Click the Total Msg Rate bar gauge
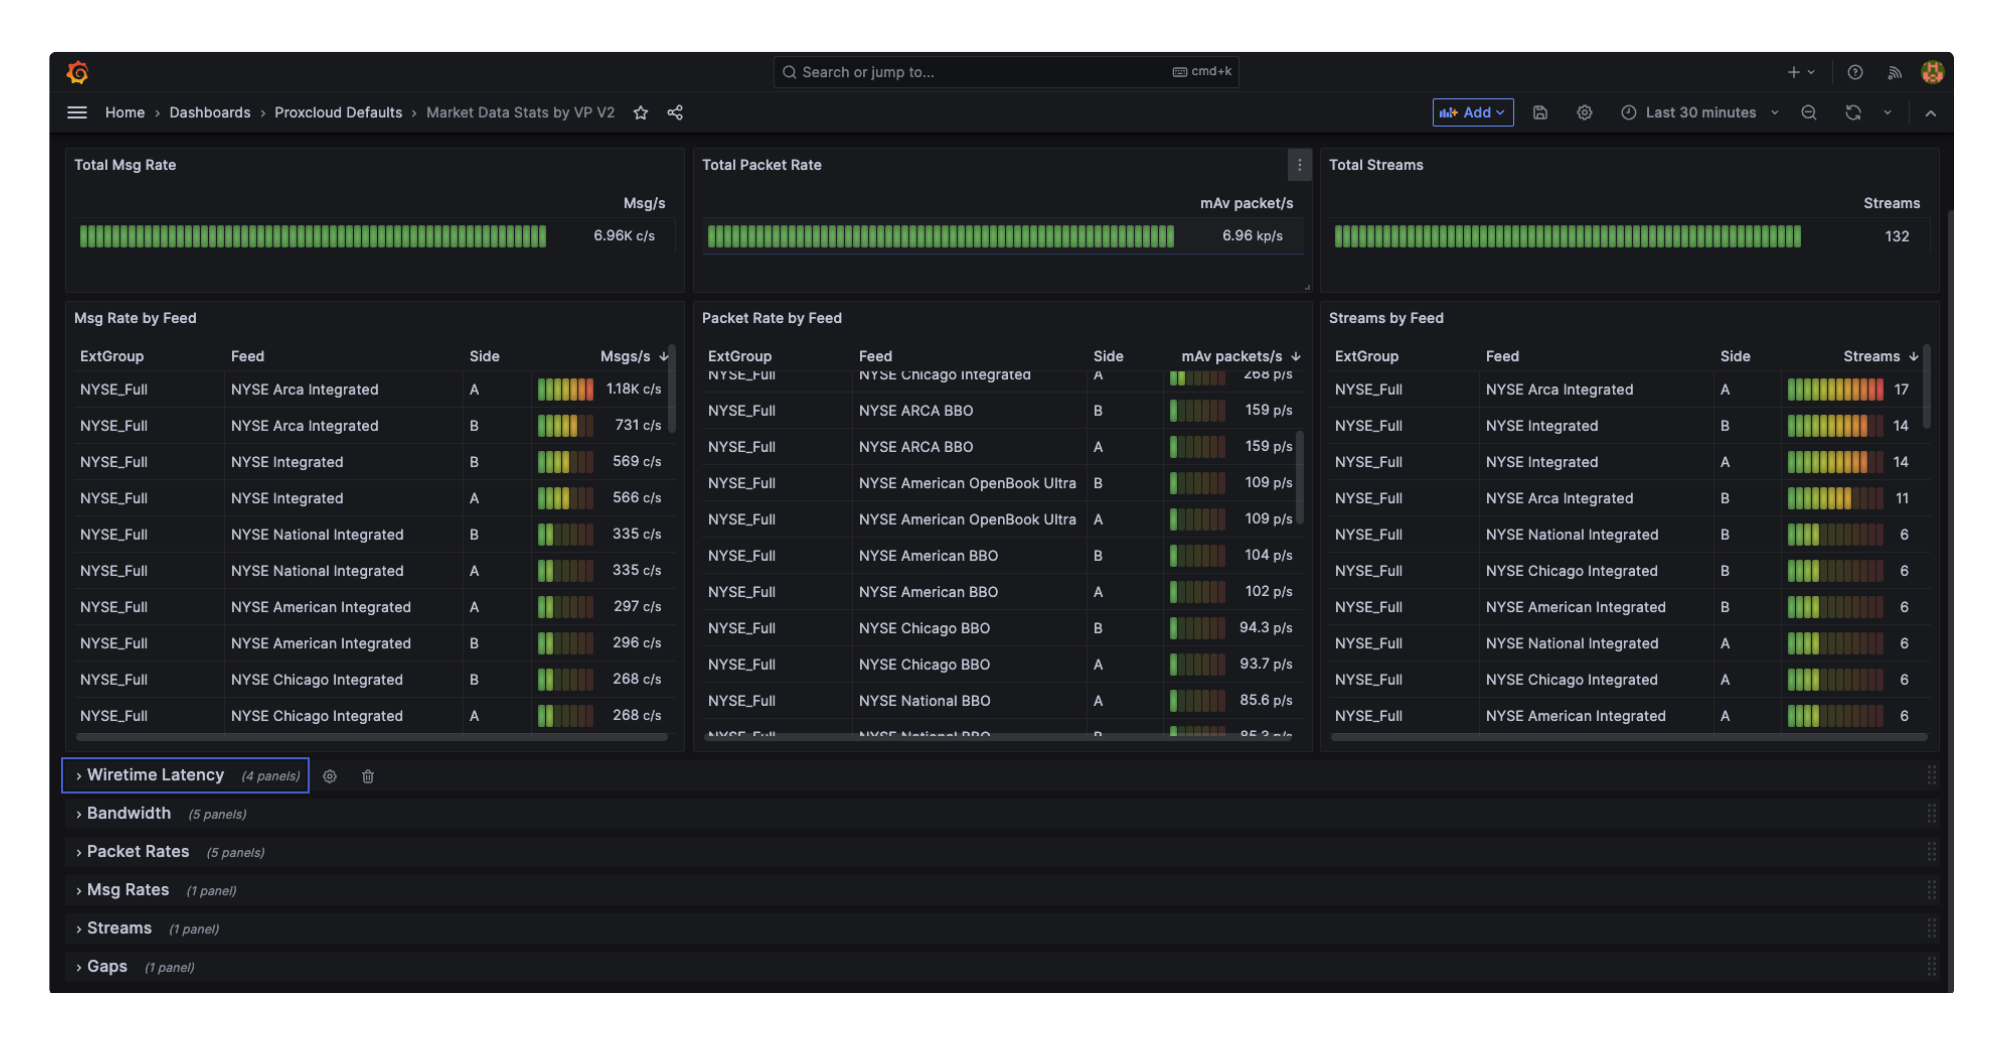The height and width of the screenshot is (1039, 2000). [313, 236]
